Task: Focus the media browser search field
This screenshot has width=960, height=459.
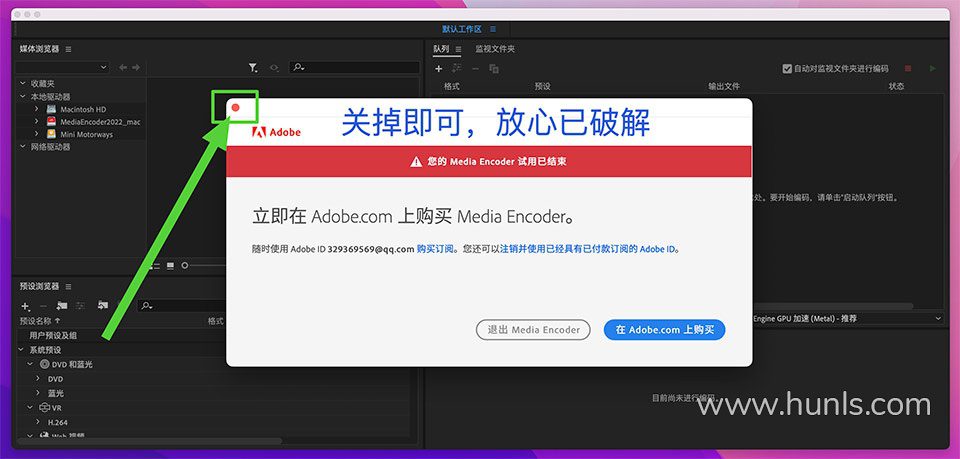Action: click(354, 67)
